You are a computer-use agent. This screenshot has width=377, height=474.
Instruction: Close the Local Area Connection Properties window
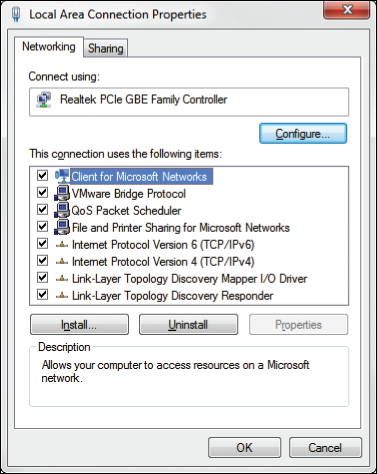pyautogui.click(x=347, y=9)
